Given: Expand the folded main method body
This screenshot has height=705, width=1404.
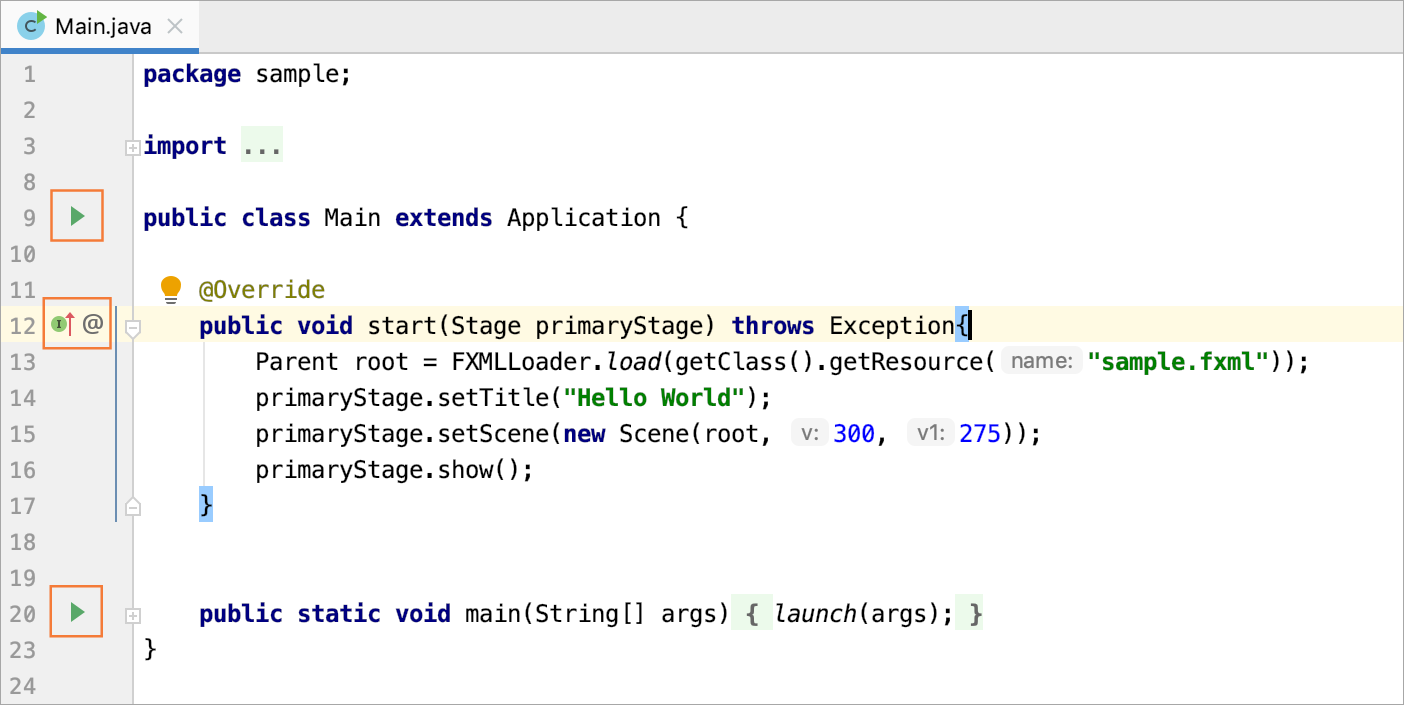Looking at the screenshot, I should tap(132, 615).
